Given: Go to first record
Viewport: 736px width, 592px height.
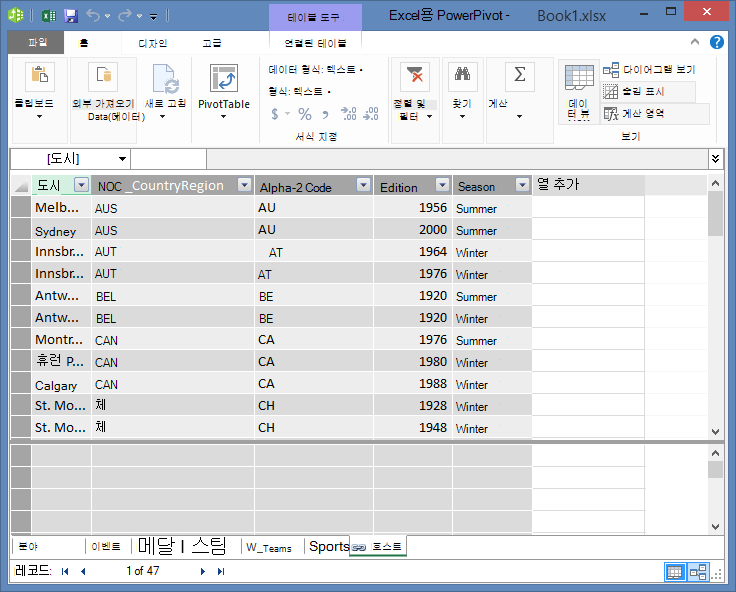Looking at the screenshot, I should tap(65, 571).
